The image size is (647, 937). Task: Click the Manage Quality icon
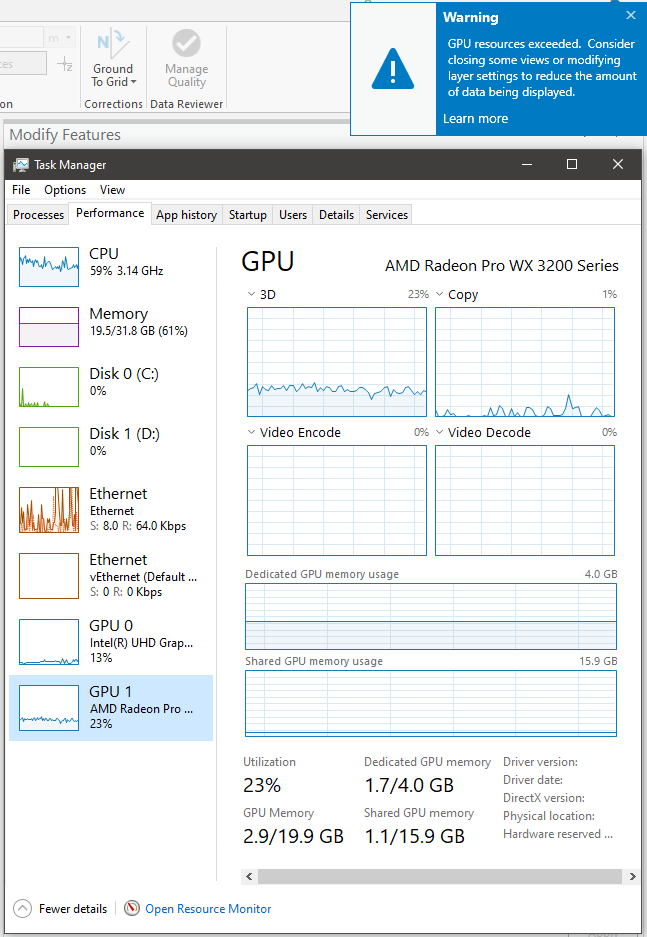[186, 44]
